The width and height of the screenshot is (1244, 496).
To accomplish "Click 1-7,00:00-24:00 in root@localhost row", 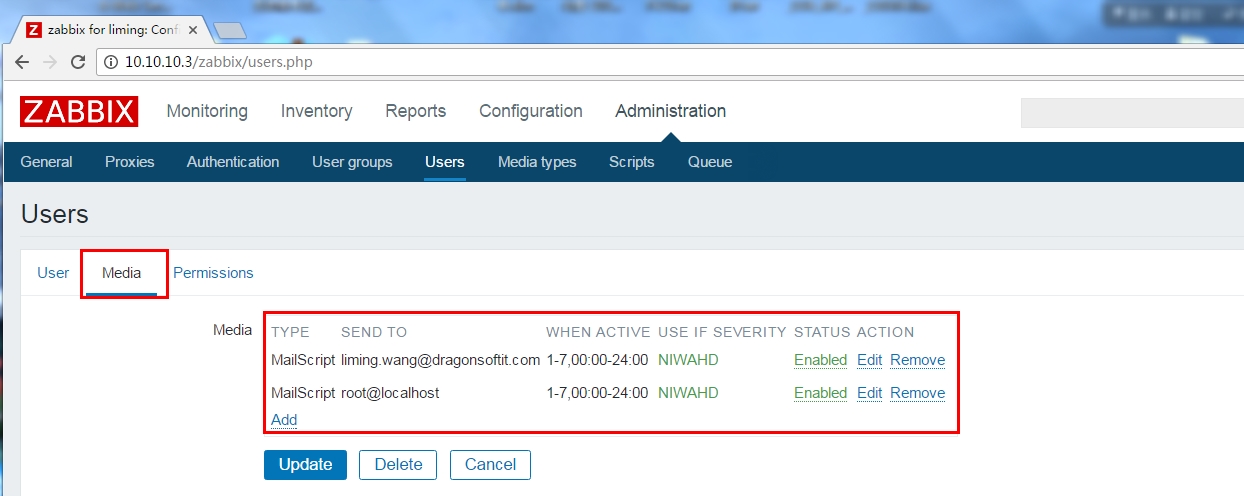I will [x=597, y=393].
